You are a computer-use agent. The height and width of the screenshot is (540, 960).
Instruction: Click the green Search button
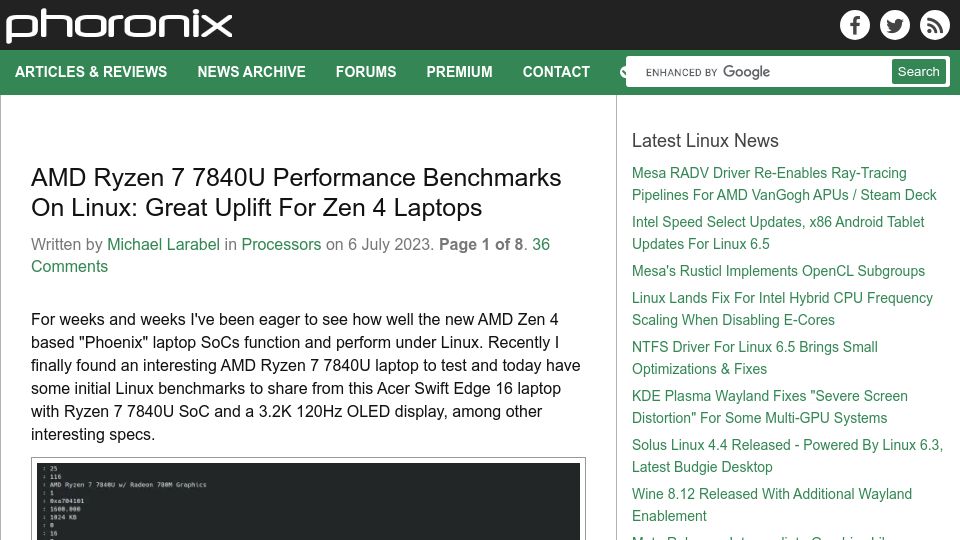(918, 72)
